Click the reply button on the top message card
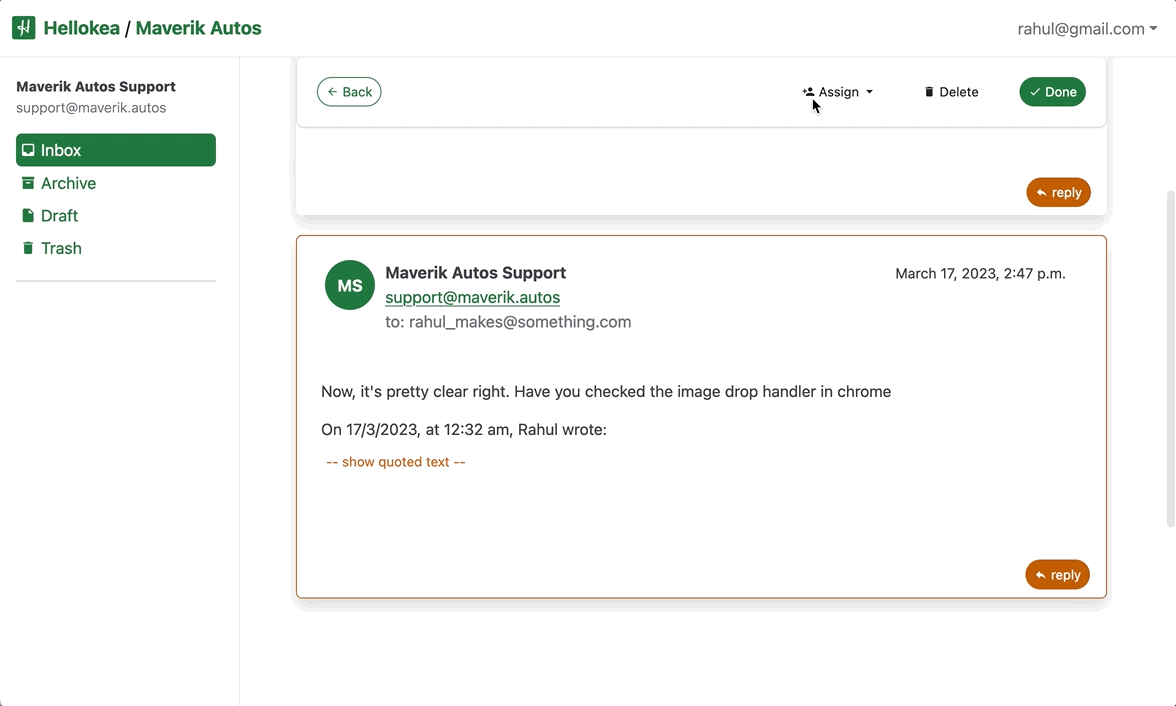Screen dimensions: 1176x706 (x=1058, y=192)
